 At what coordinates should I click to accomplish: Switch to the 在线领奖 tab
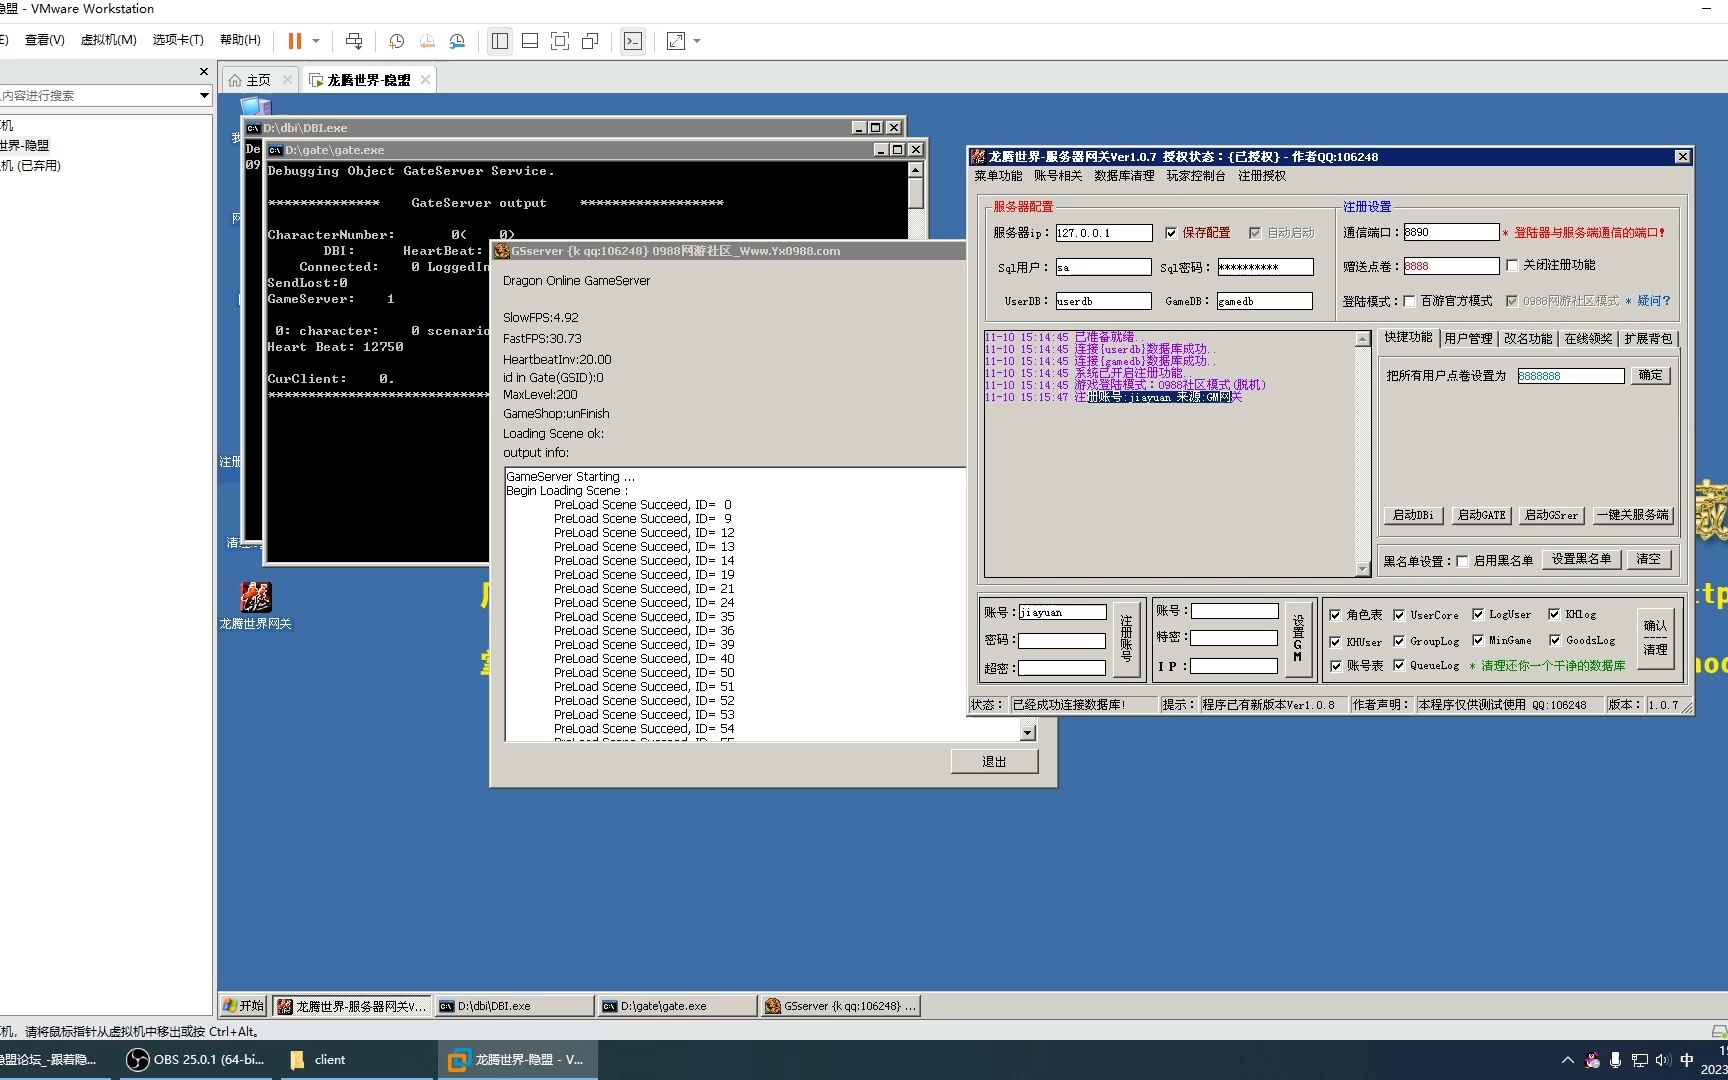(1588, 339)
